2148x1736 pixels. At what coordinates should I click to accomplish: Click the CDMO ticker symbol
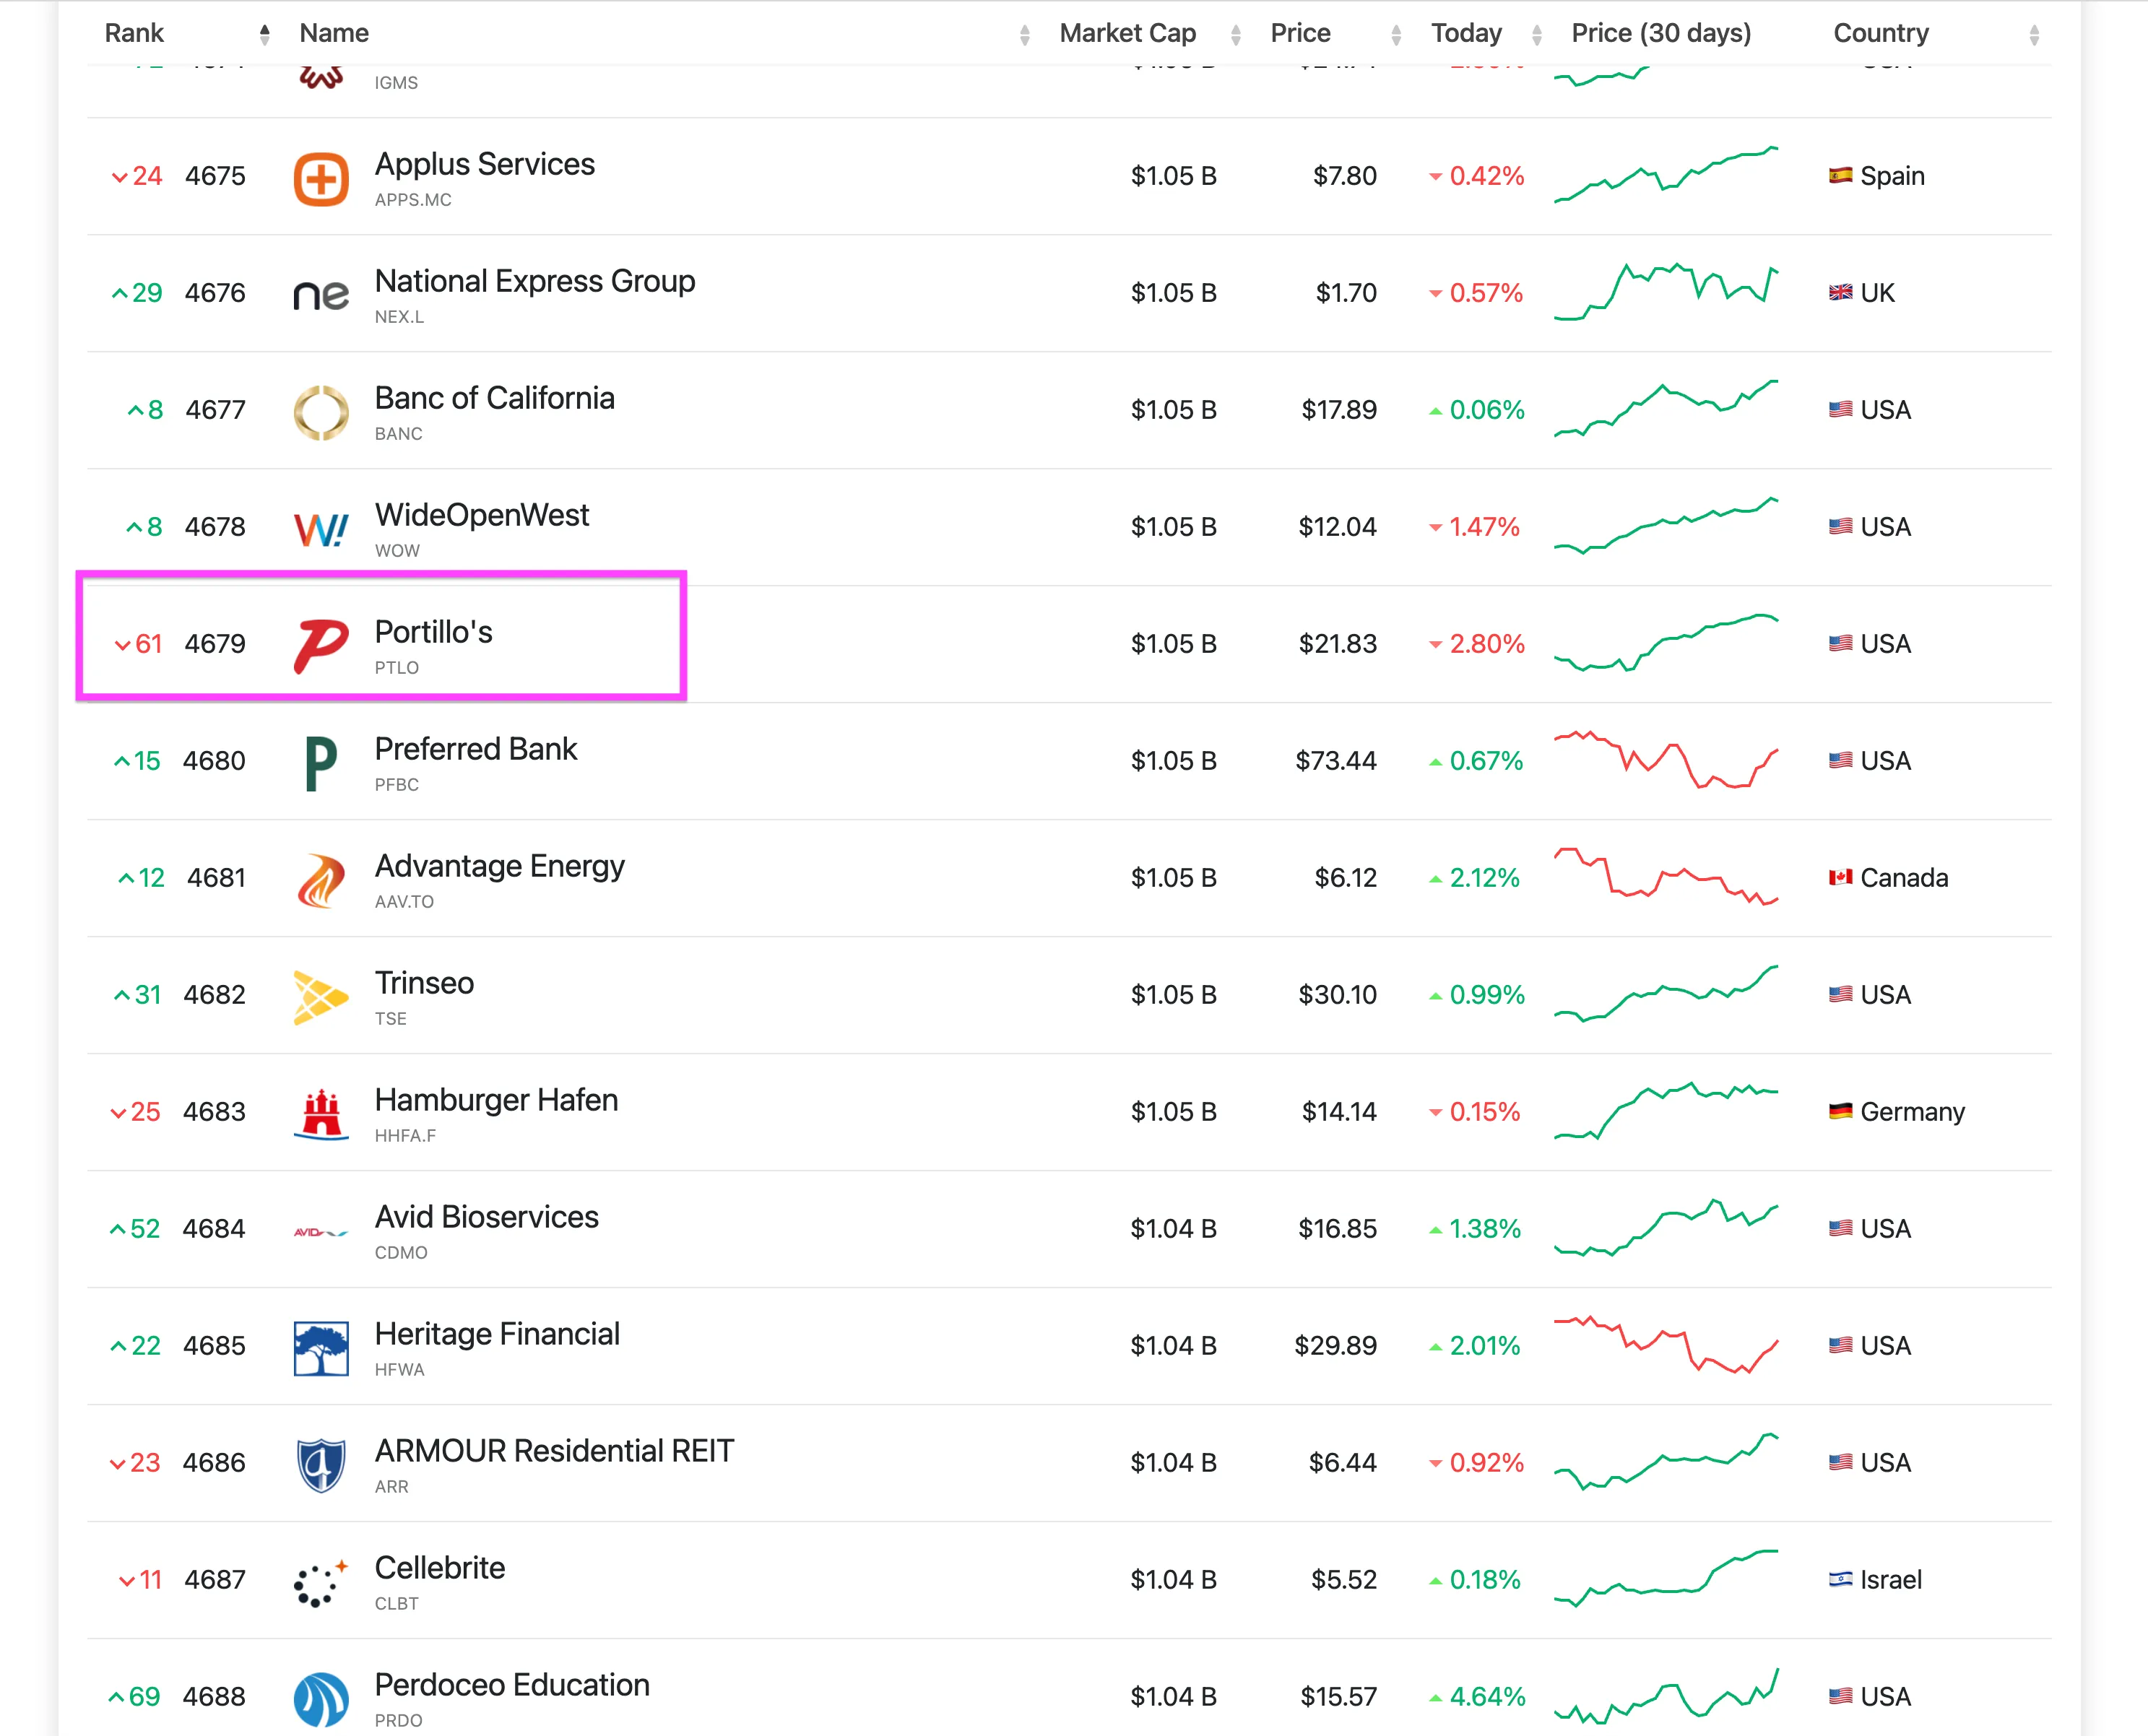point(401,1253)
